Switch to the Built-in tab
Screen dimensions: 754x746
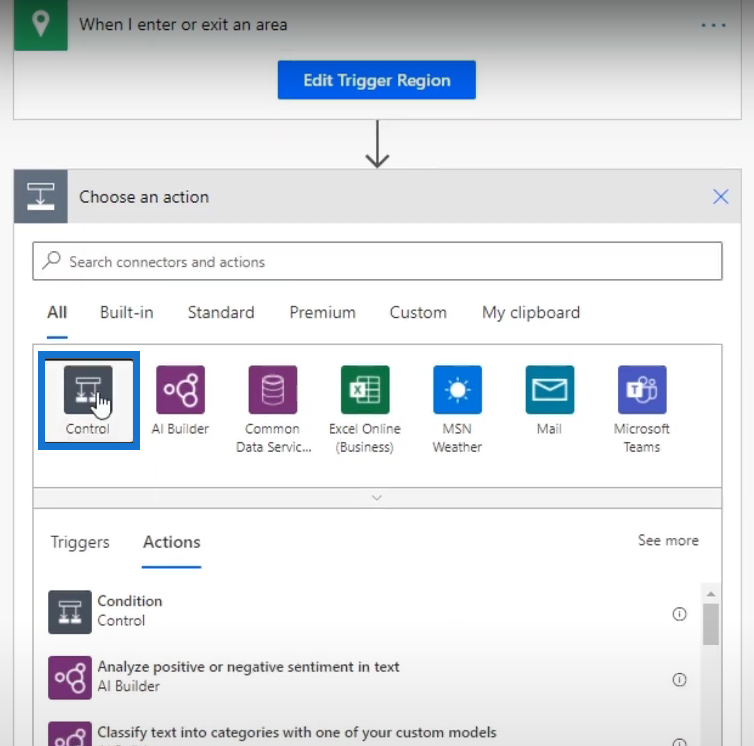click(x=126, y=313)
